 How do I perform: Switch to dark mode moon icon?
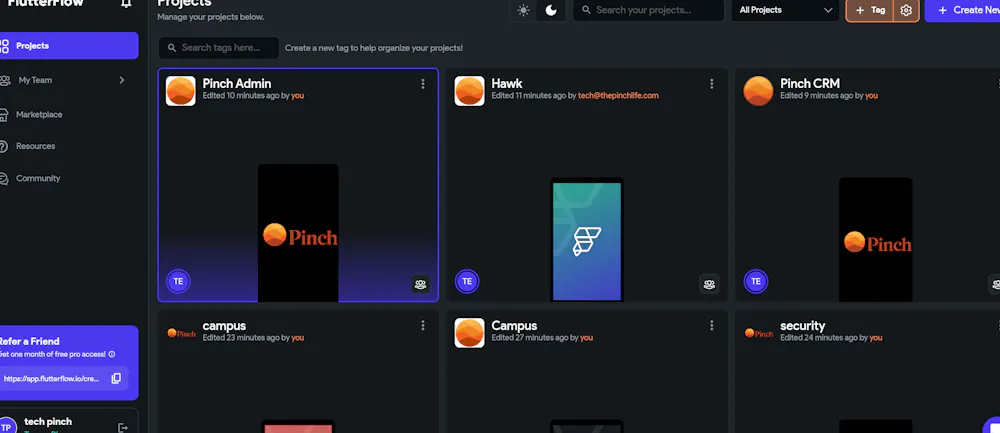pos(551,10)
